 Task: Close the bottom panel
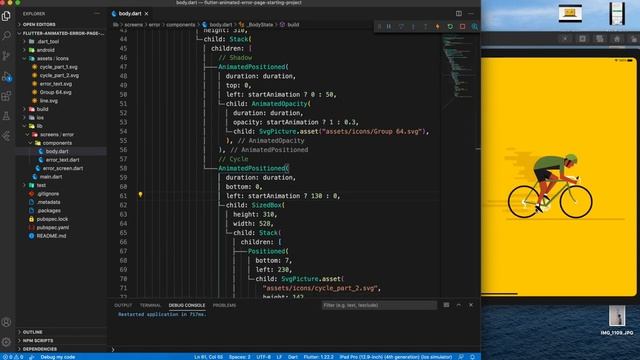click(x=471, y=305)
